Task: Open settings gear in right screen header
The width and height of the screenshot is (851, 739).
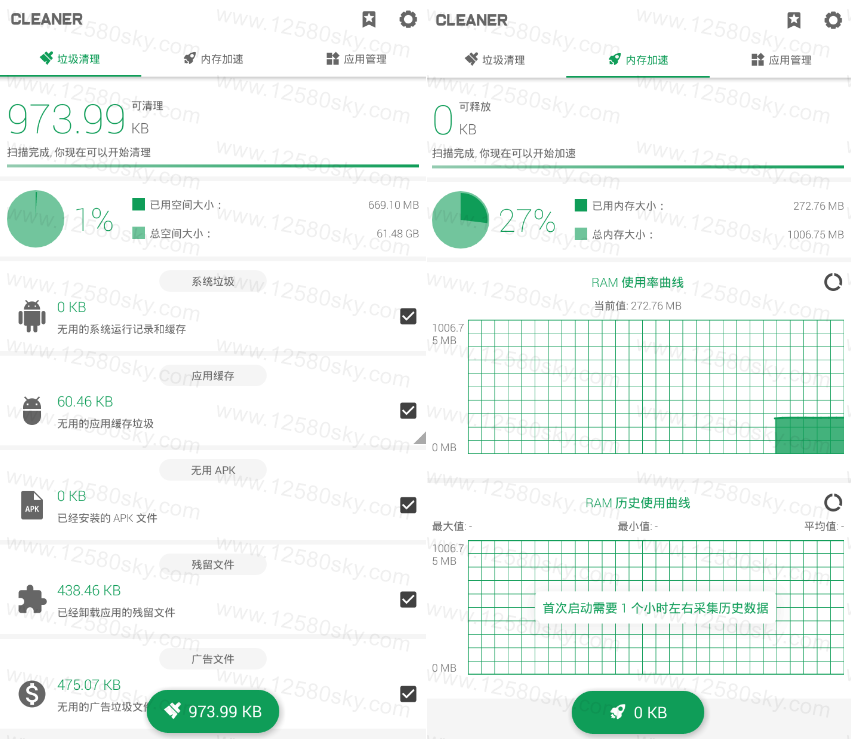Action: (x=832, y=19)
